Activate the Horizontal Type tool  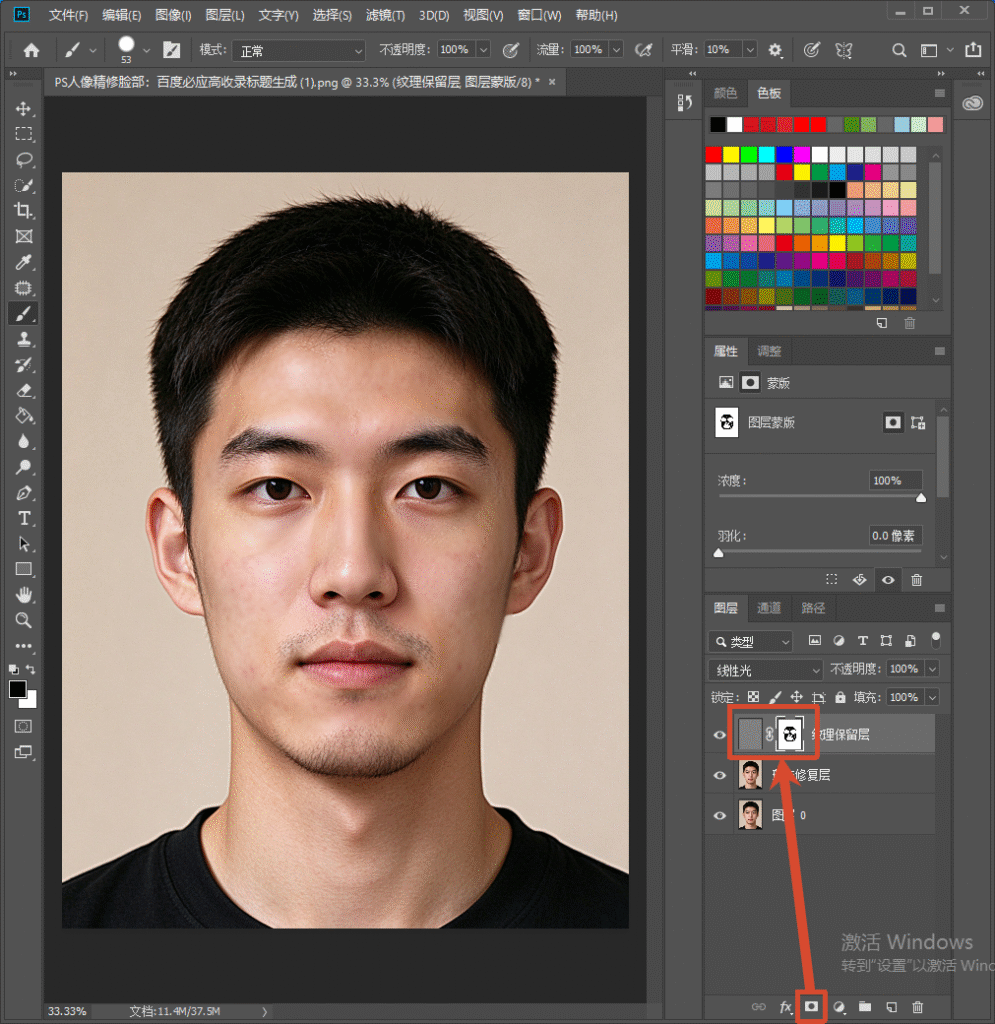point(24,519)
